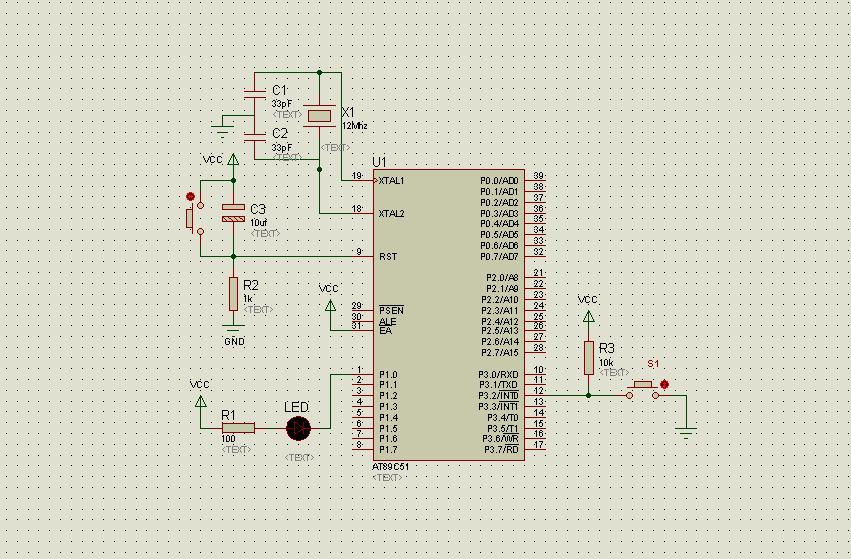Click the <TEXT> placeholder under the LED

(x=299, y=458)
